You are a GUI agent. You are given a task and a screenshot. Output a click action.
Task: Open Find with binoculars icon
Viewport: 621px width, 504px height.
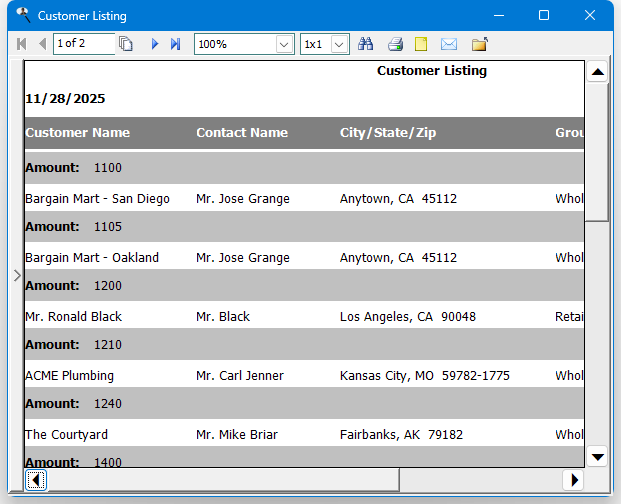[x=366, y=44]
